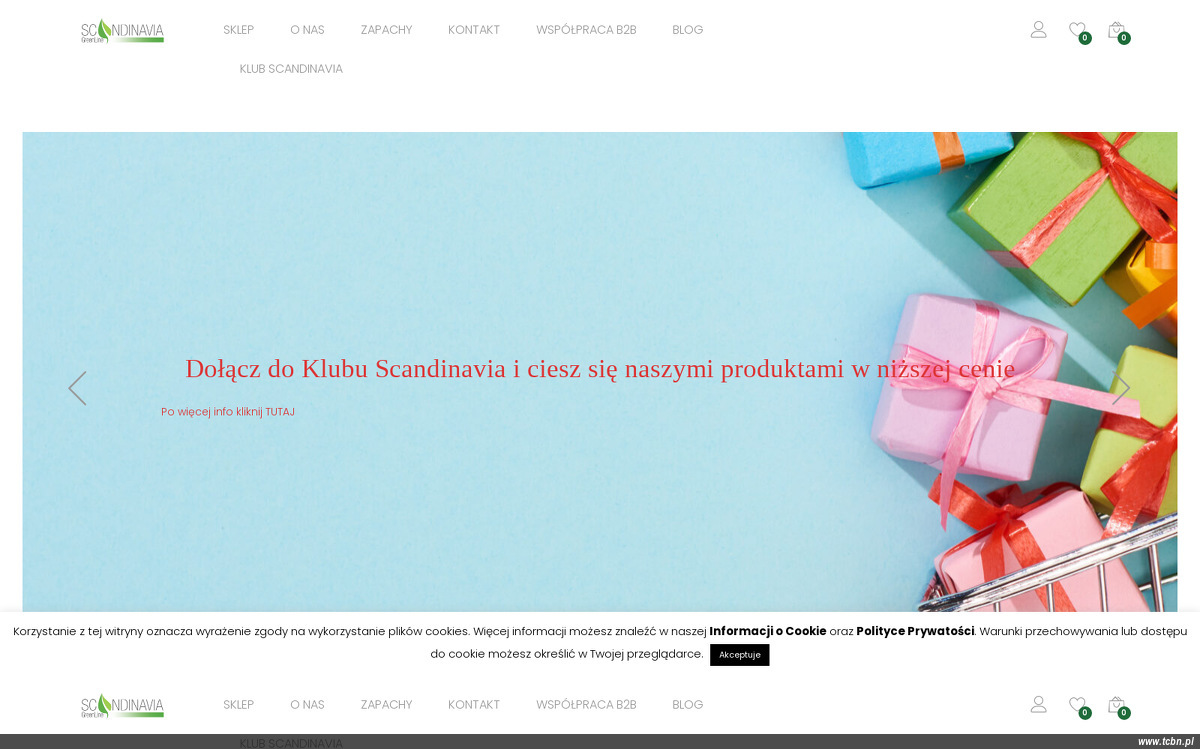Open the user account icon in lower header

[x=1038, y=705]
